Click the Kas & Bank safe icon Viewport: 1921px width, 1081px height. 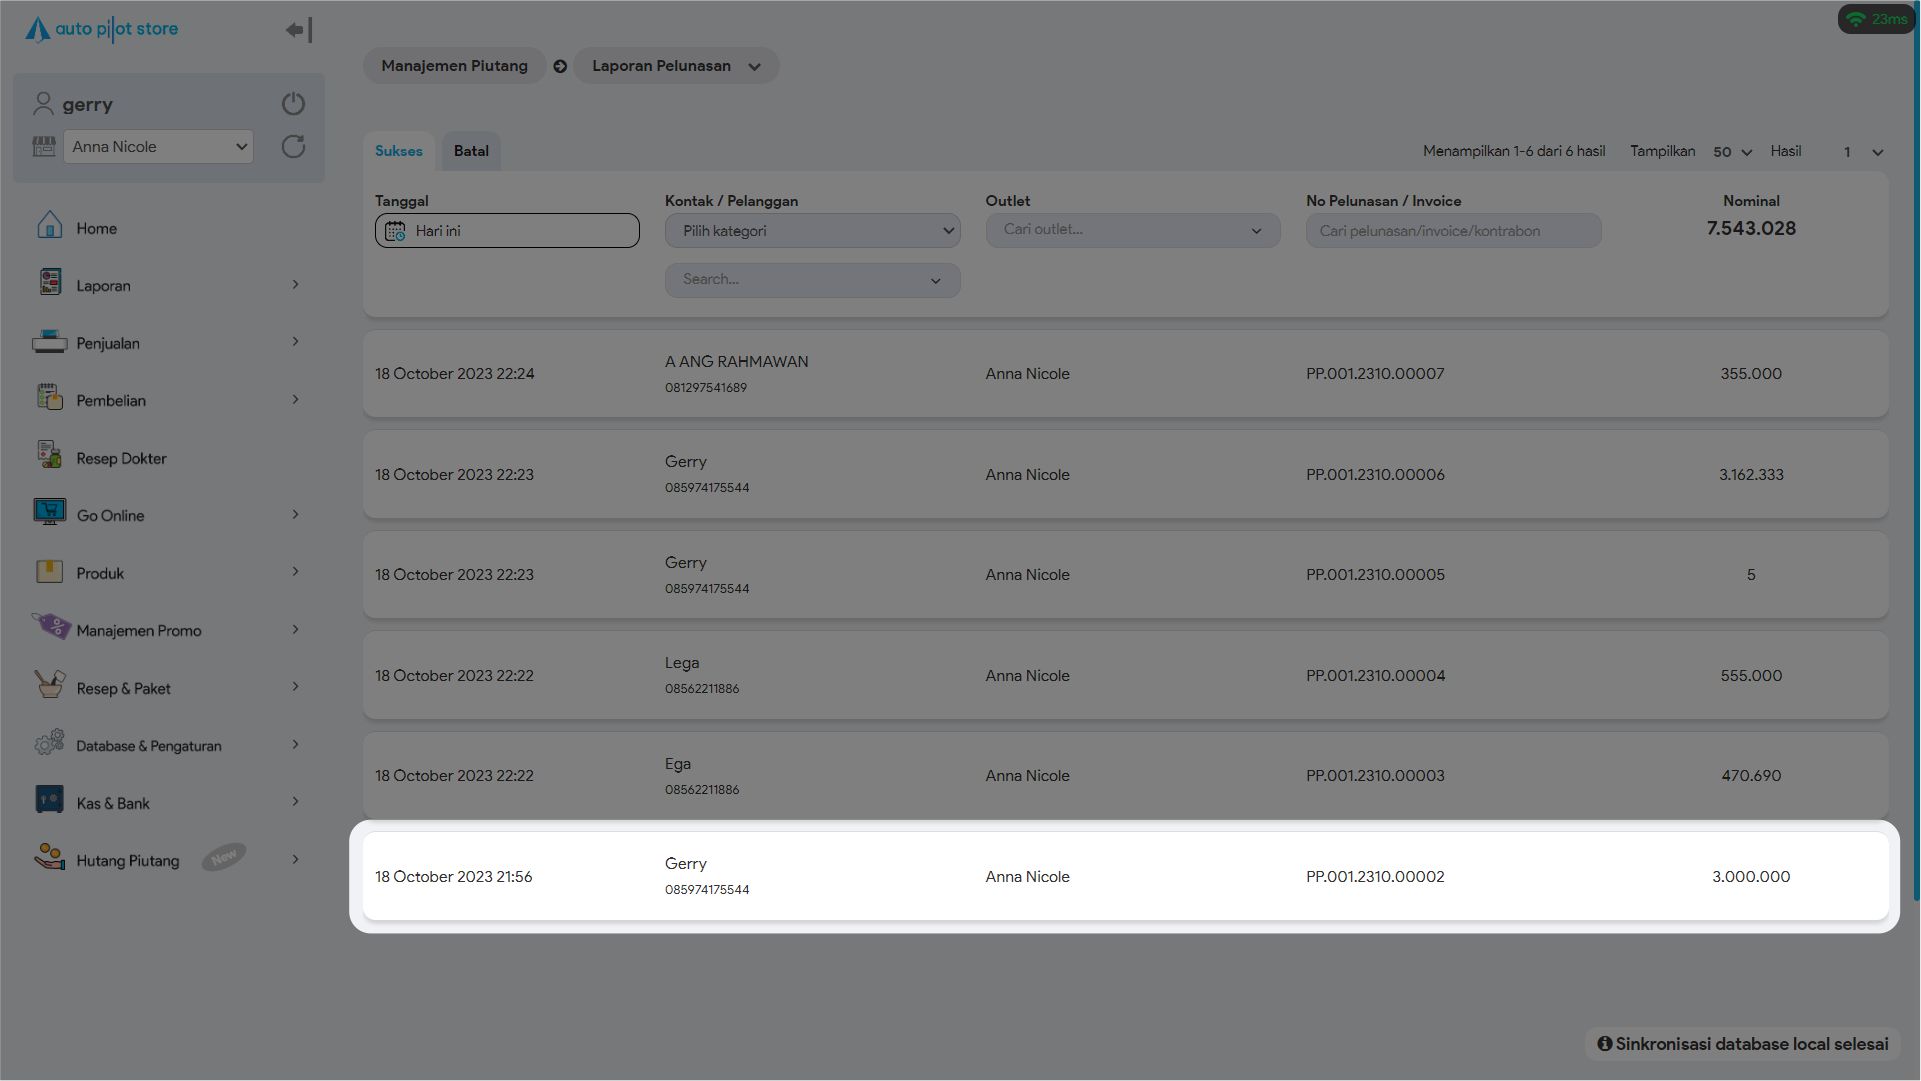49,800
